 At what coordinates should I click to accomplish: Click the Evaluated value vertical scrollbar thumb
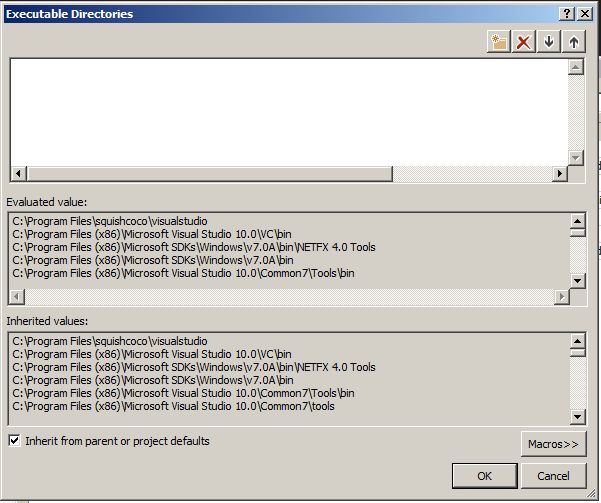tap(578, 233)
